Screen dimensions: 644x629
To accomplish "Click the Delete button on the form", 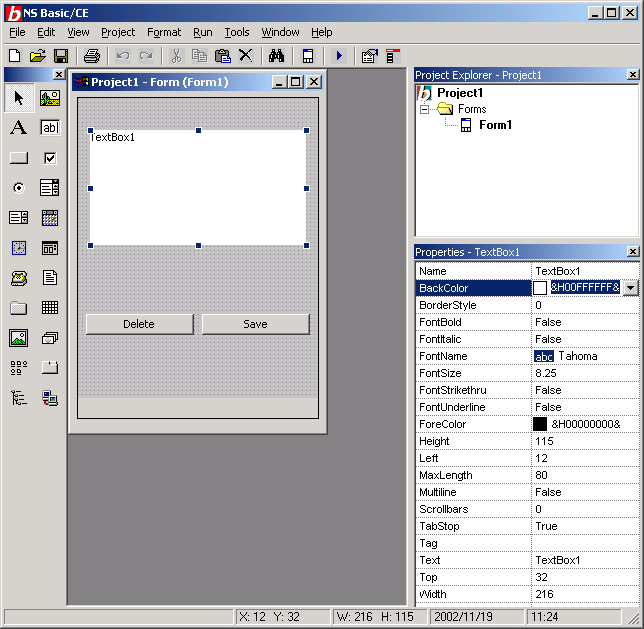I will [x=139, y=324].
